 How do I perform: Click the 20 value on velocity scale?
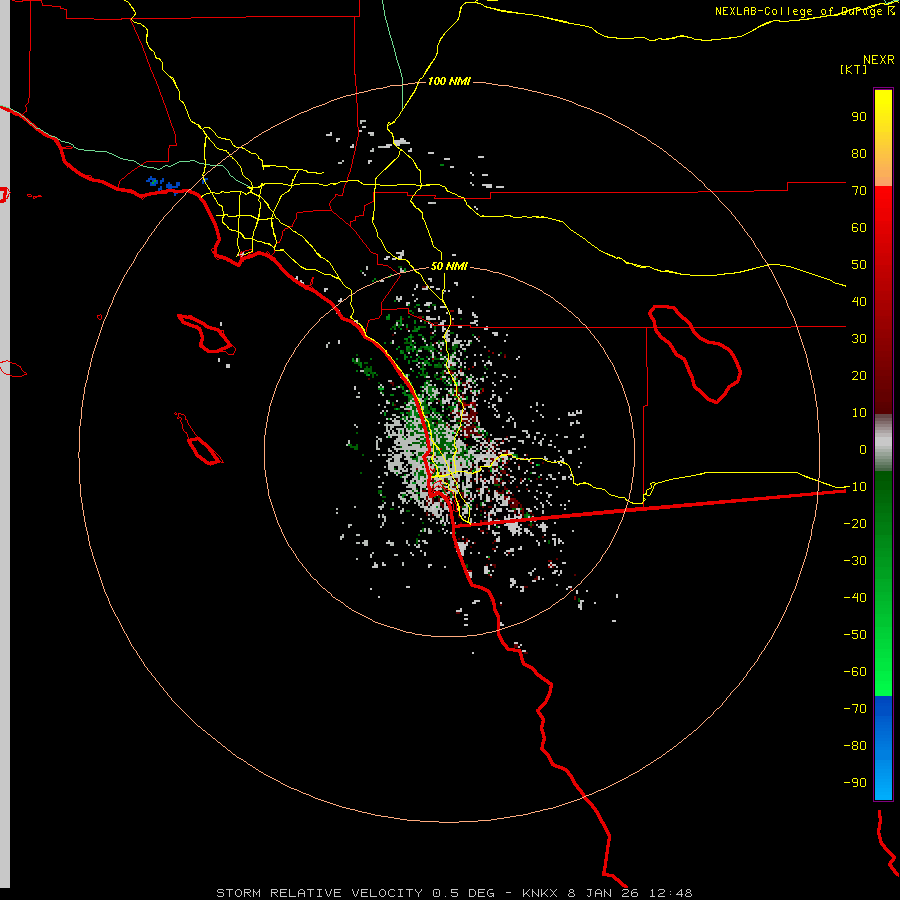pos(859,375)
